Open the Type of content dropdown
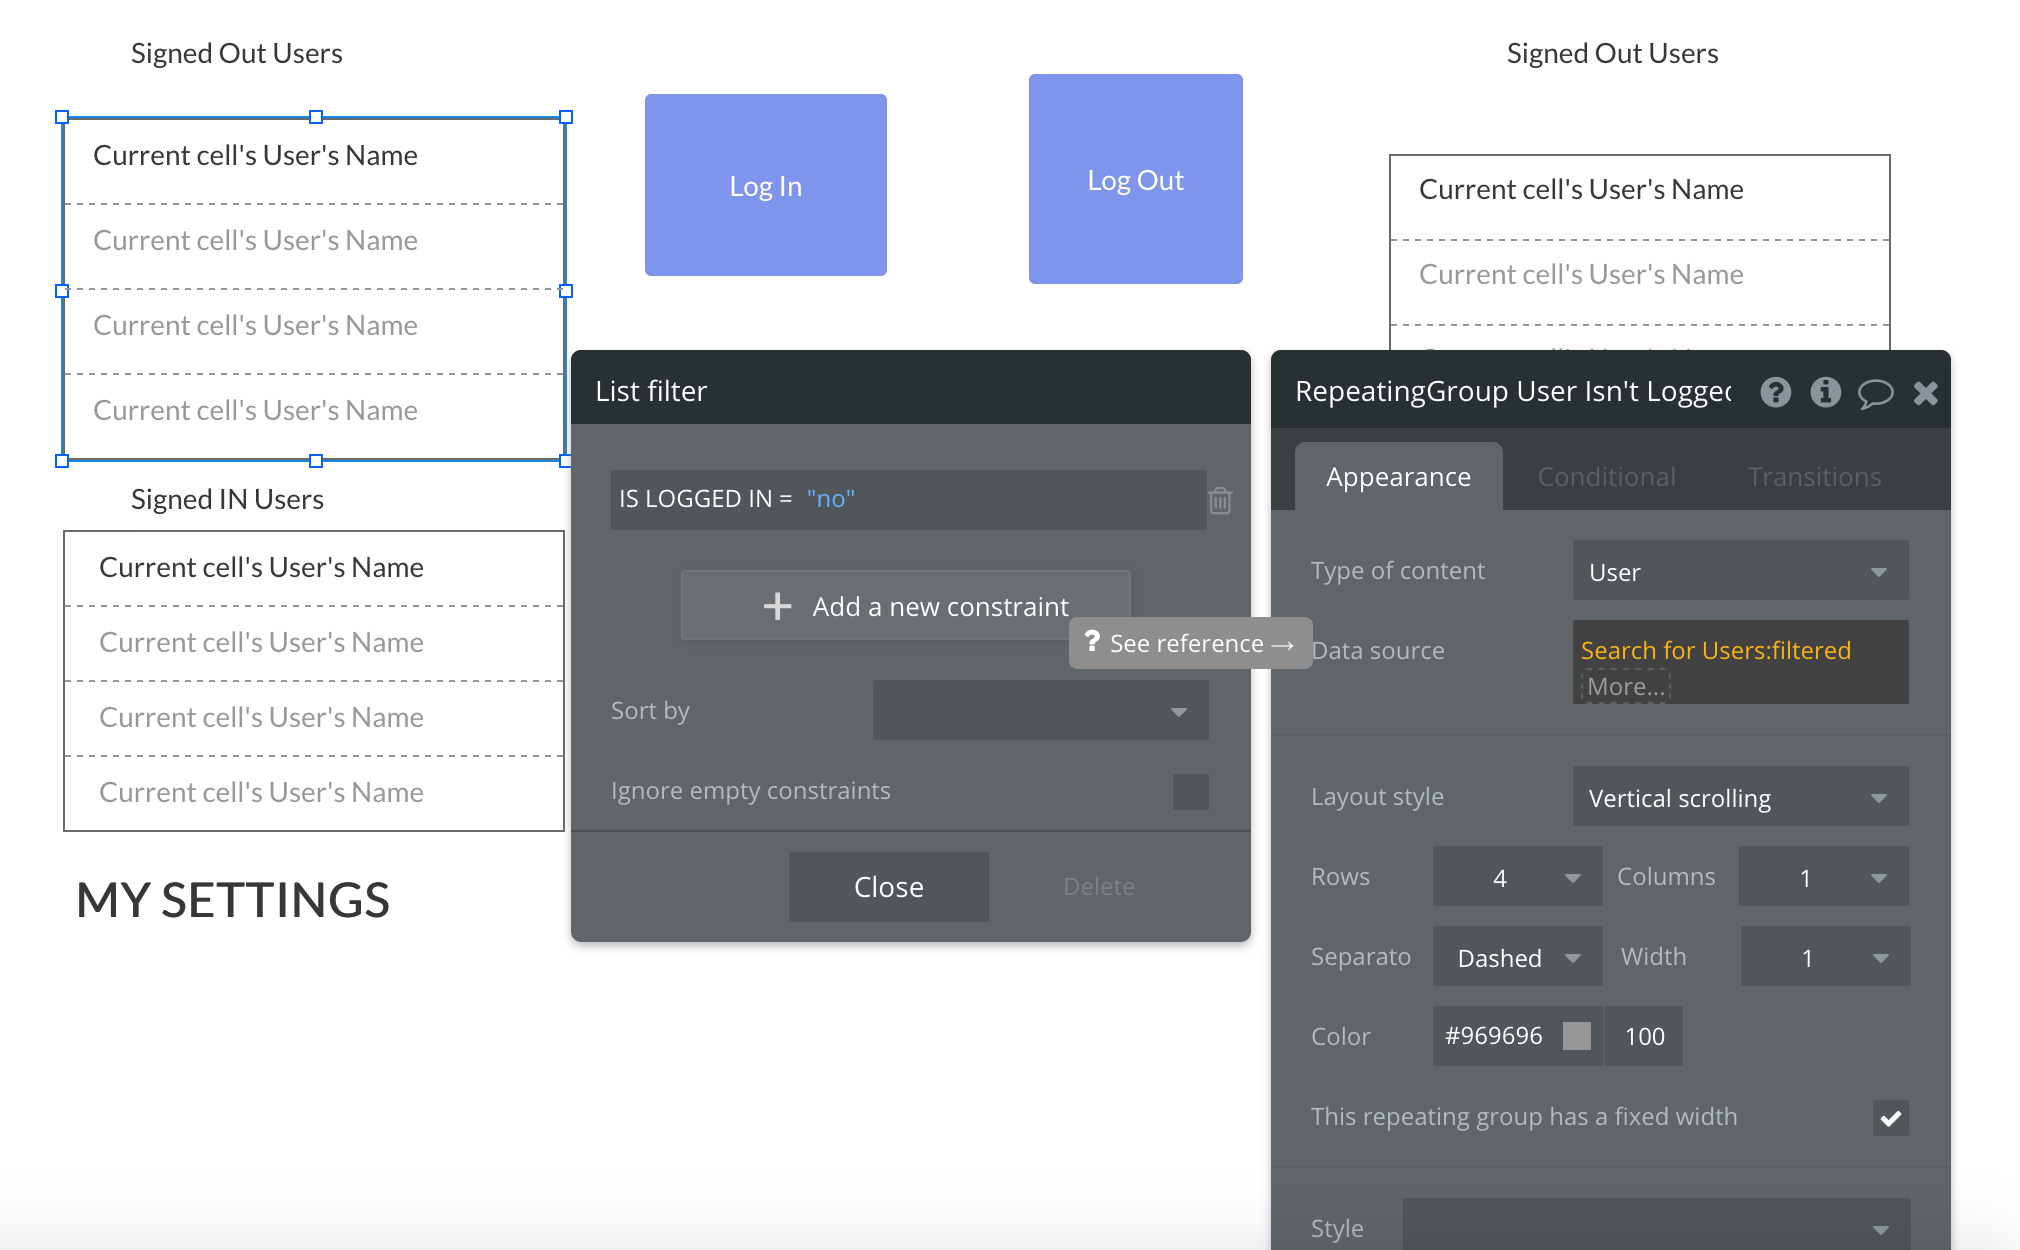This screenshot has height=1250, width=2020. (1740, 571)
